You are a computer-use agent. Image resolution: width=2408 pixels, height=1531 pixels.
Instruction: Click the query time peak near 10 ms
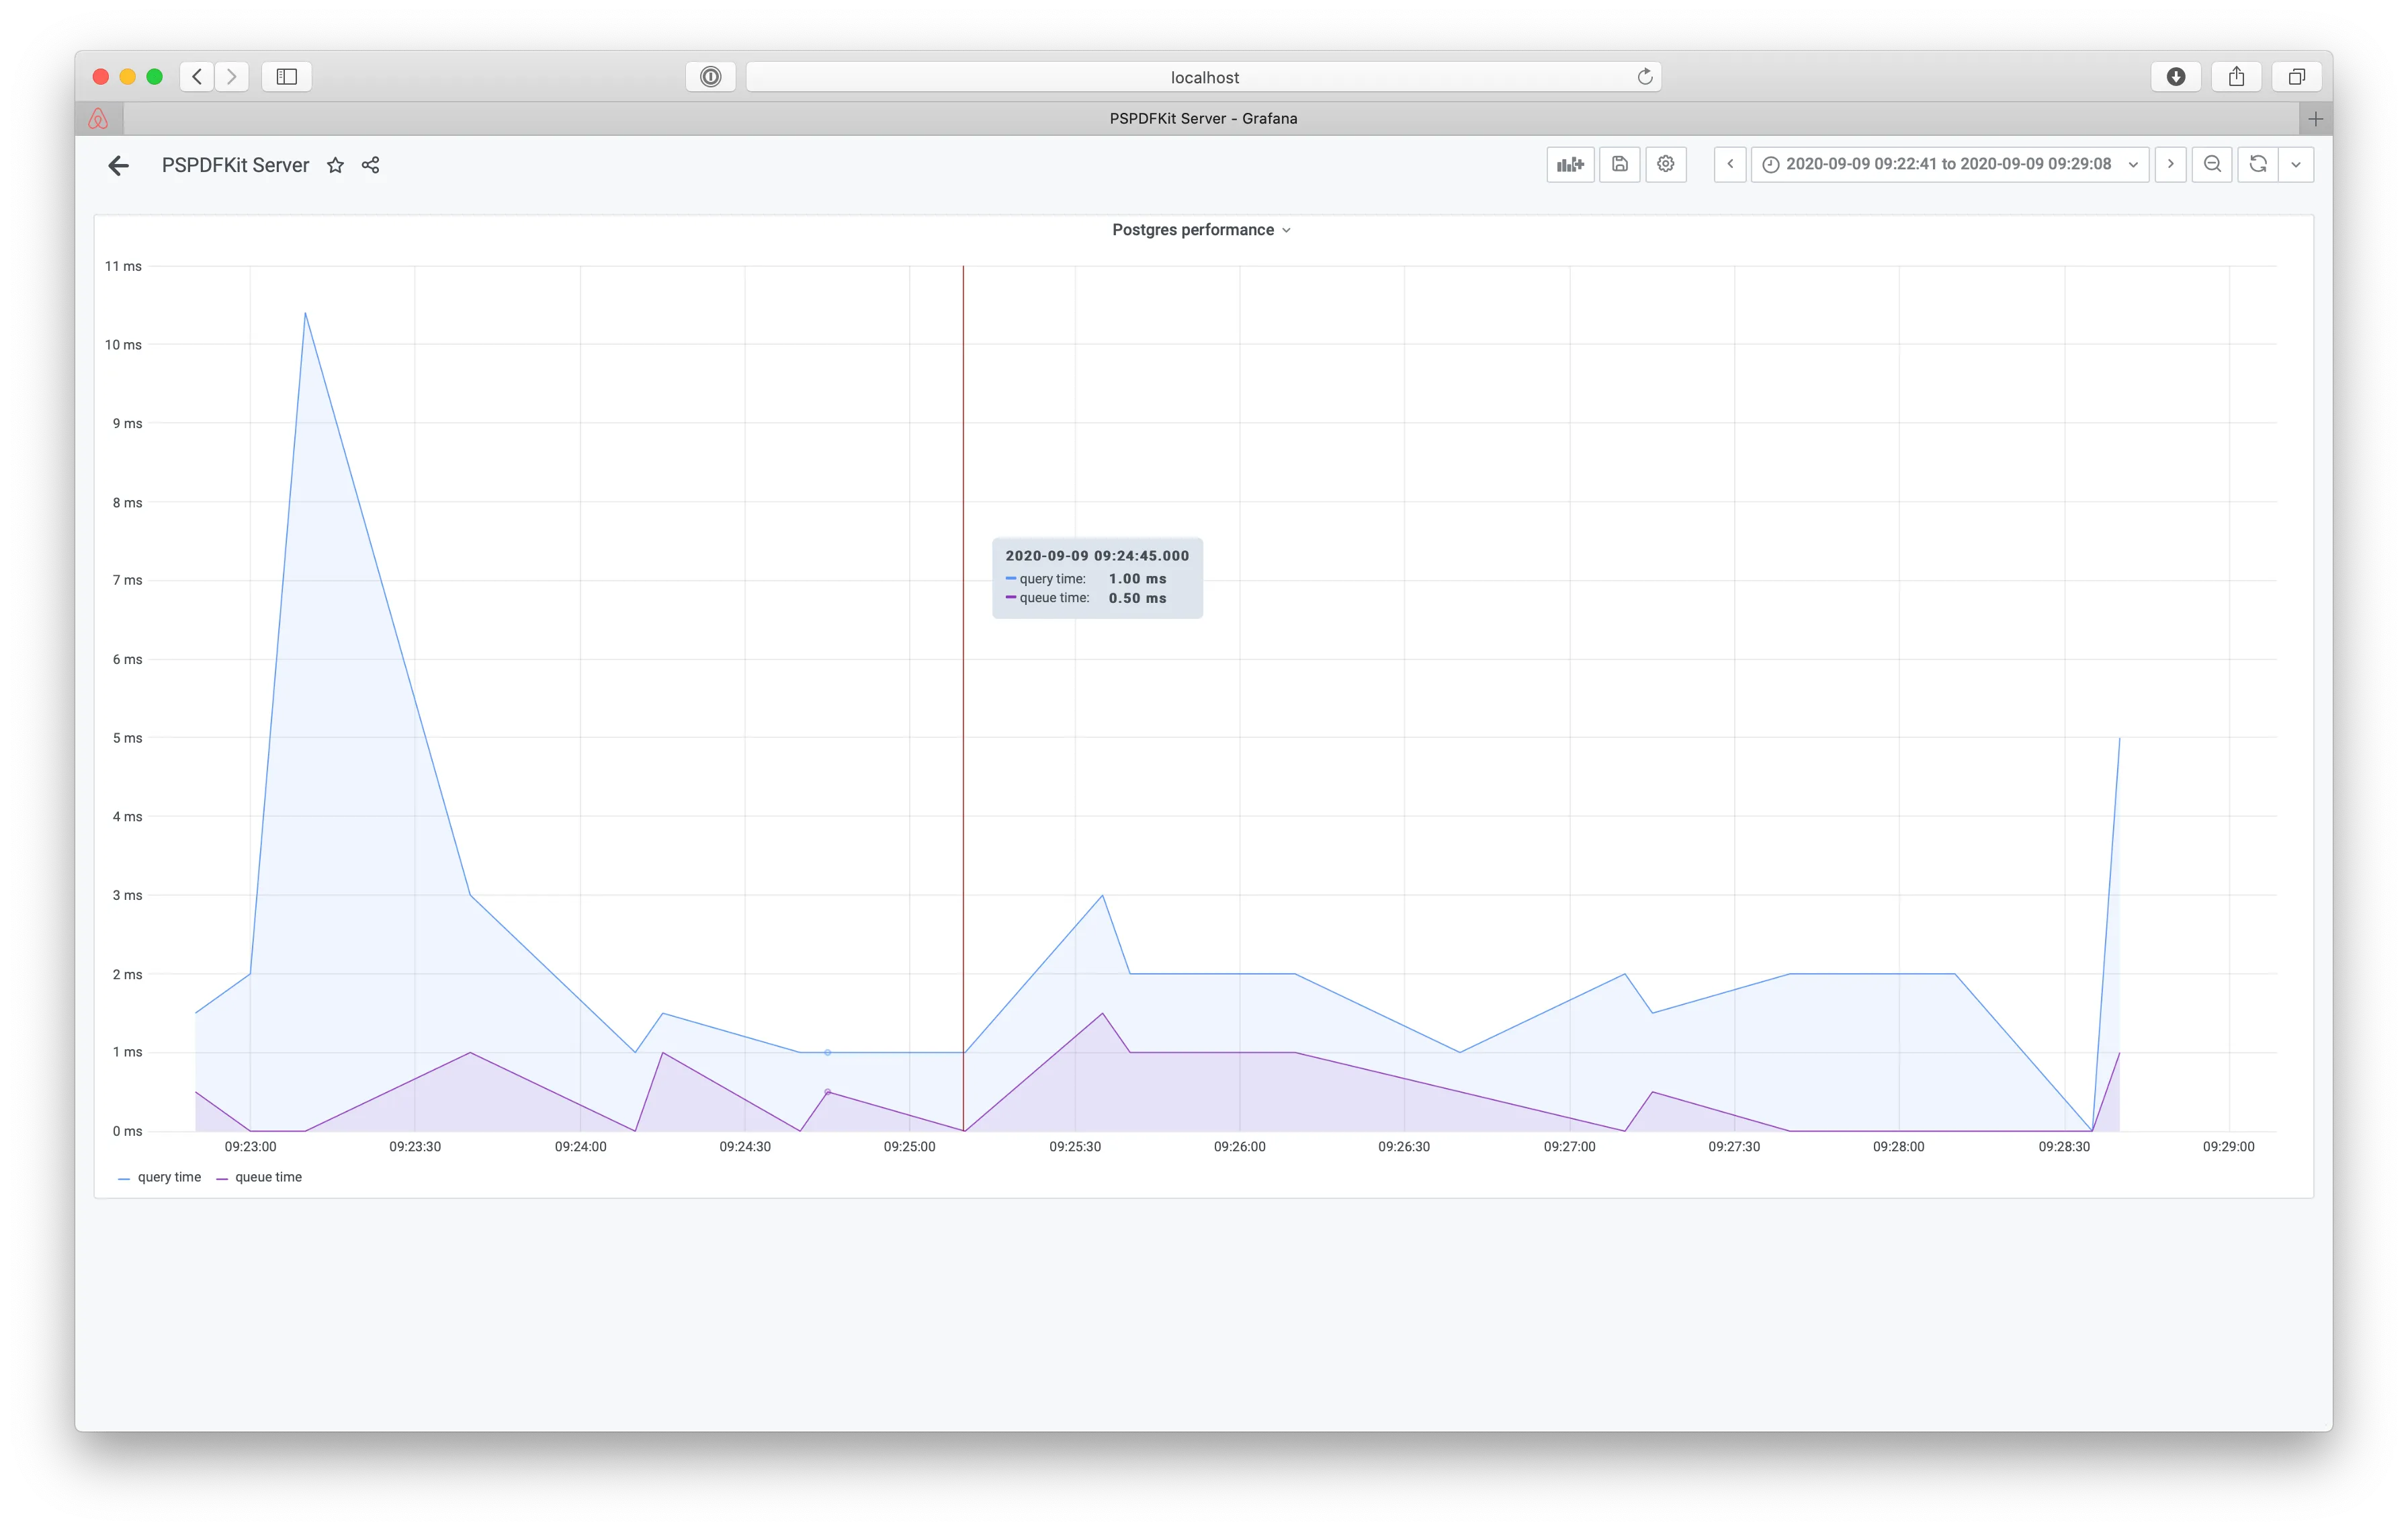[305, 314]
